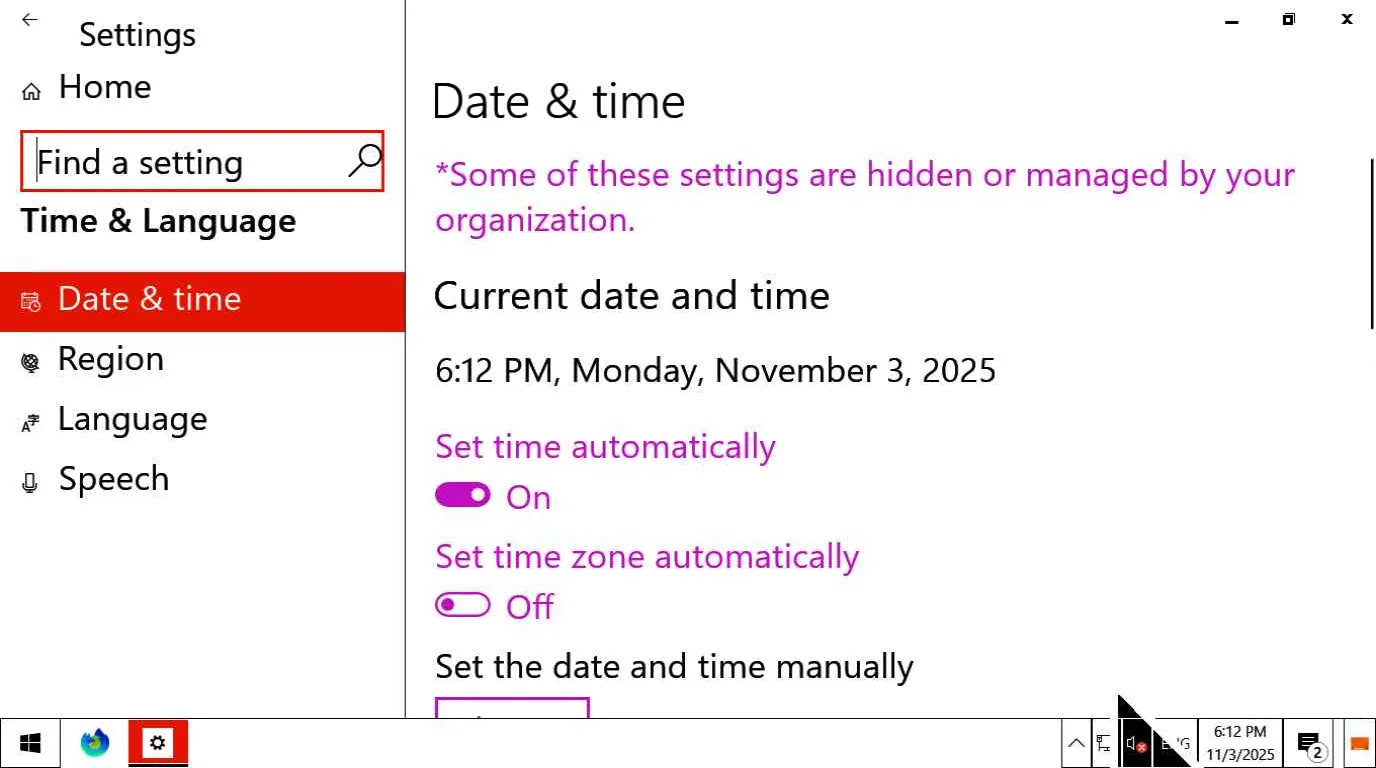Image resolution: width=1376 pixels, height=768 pixels.
Task: Open the taskbar clock and date flyout
Action: (1240, 743)
